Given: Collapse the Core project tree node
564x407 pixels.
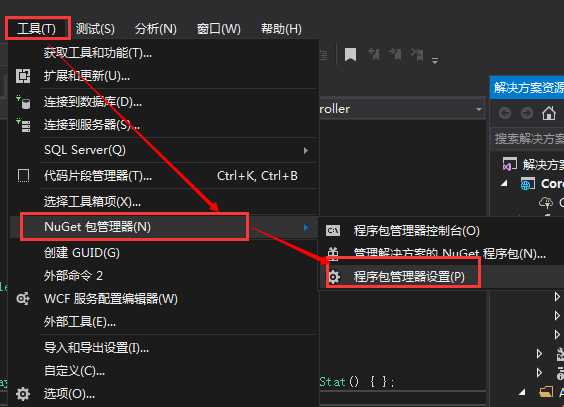Looking at the screenshot, I should (505, 184).
